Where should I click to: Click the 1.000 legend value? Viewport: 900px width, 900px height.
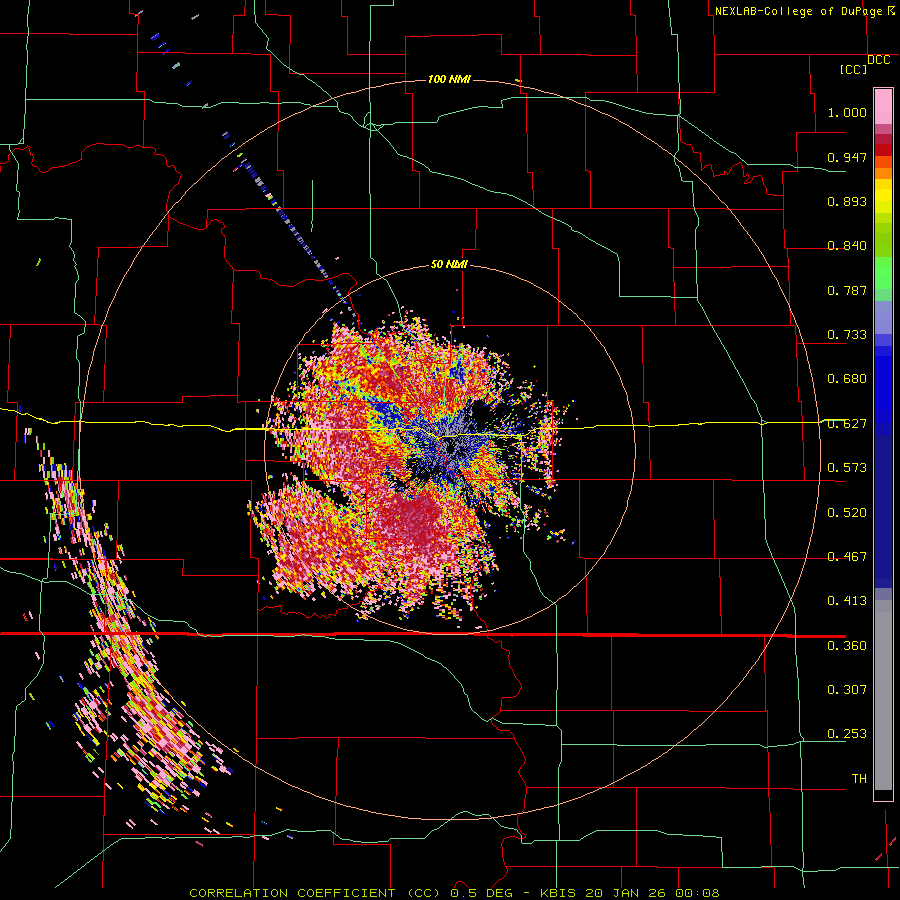click(847, 112)
